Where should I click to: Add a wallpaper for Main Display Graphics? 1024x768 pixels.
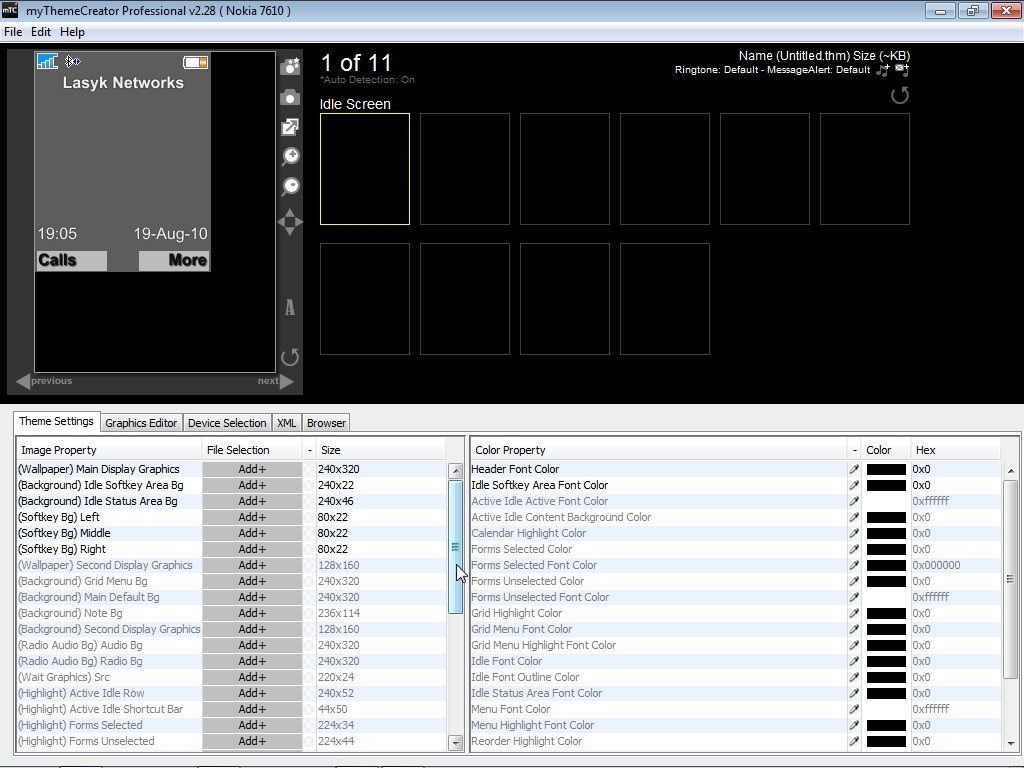coord(252,469)
